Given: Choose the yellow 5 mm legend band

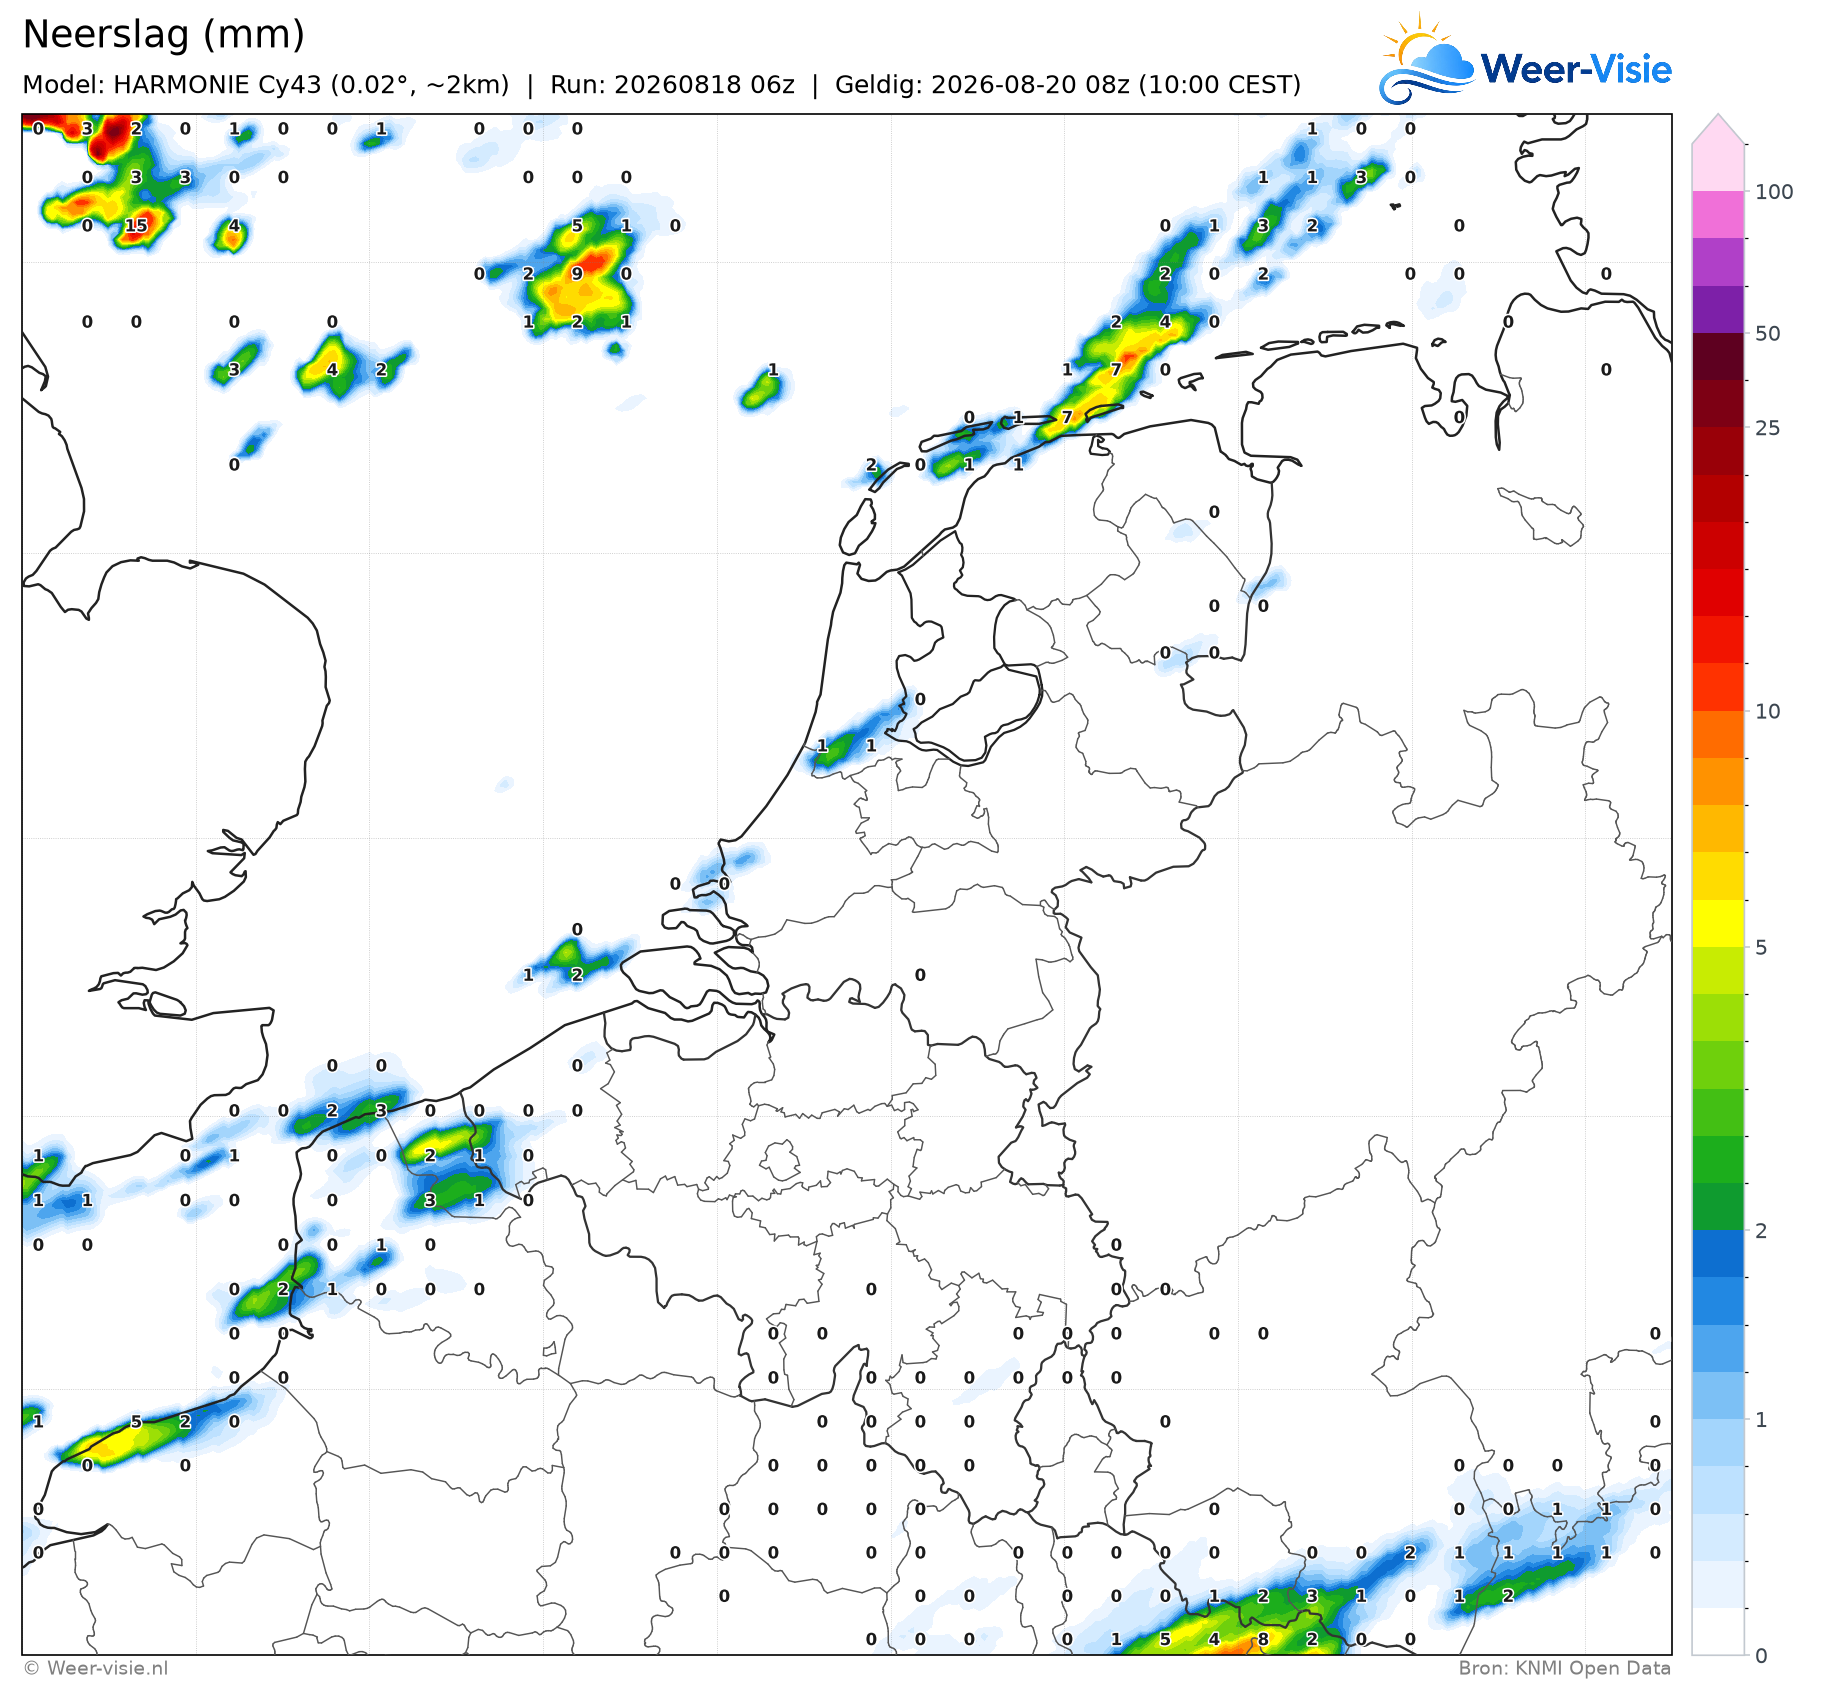Looking at the screenshot, I should pyautogui.click(x=1718, y=923).
